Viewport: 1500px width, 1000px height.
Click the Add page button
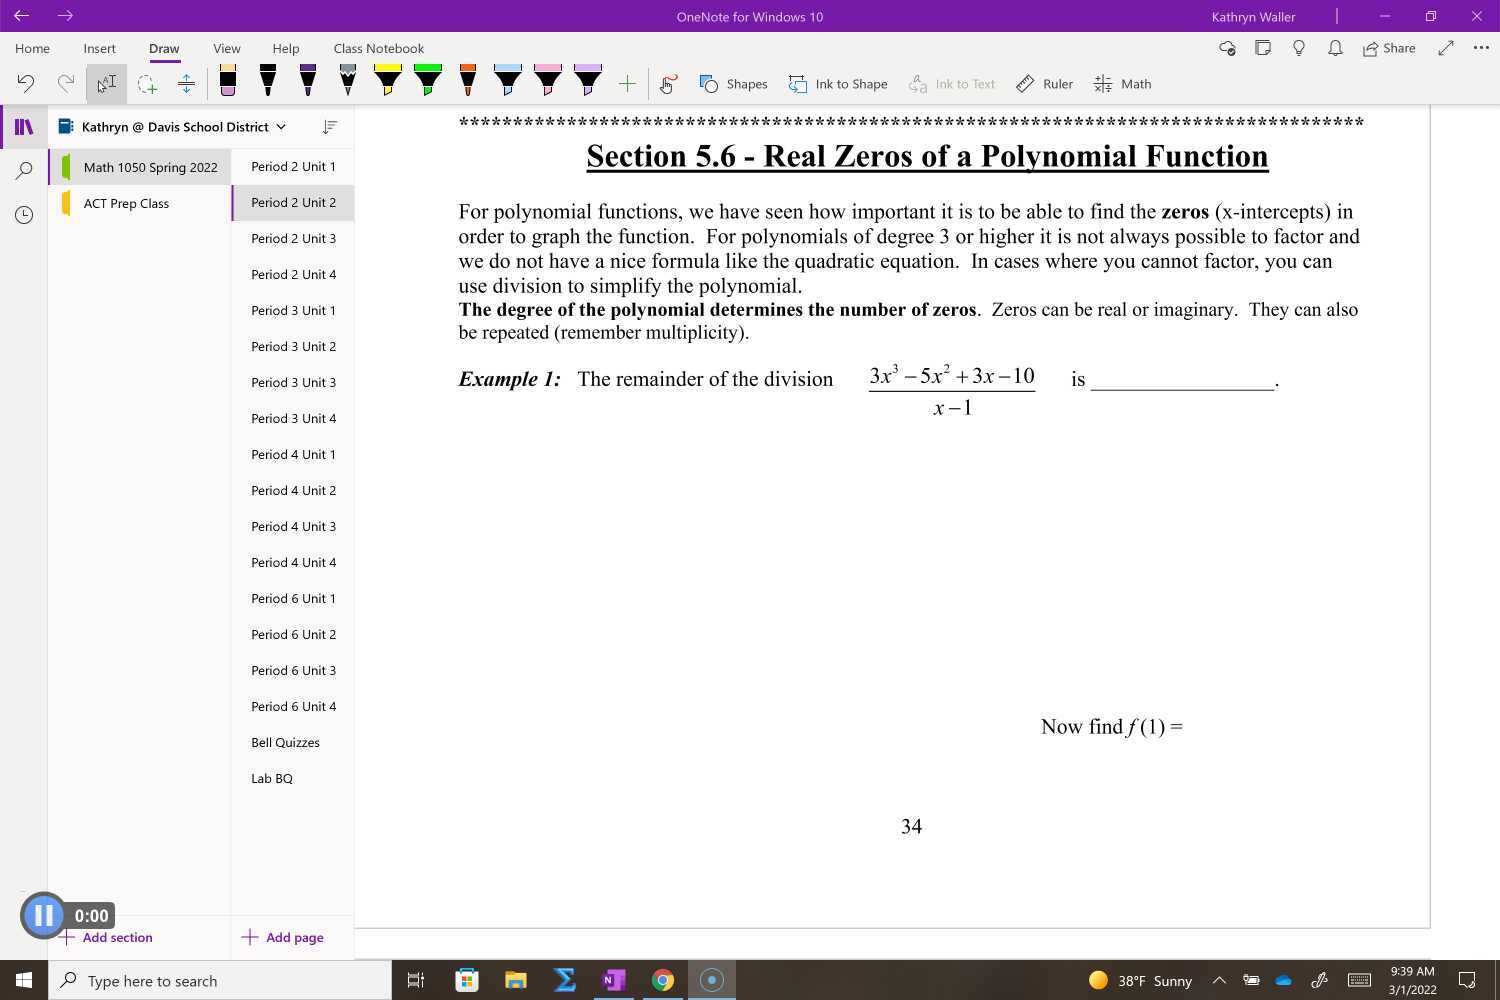tap(283, 937)
